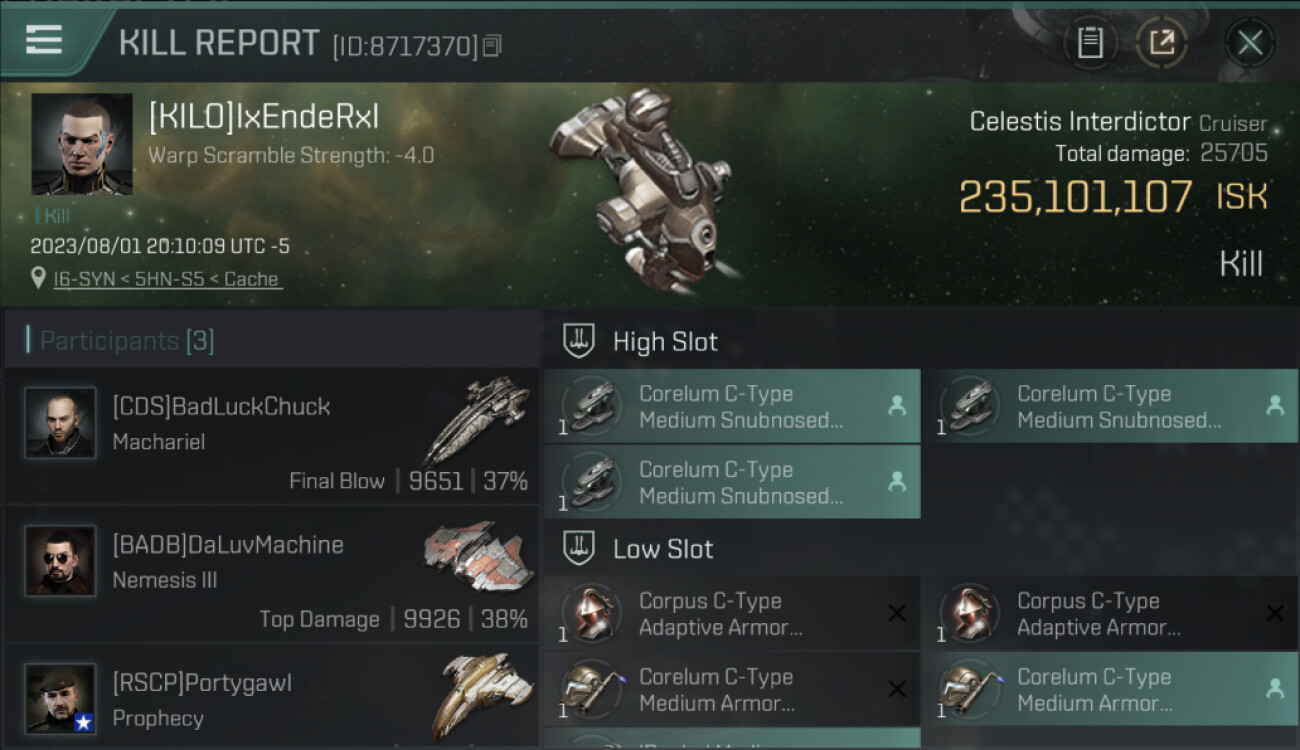The image size is (1300, 750).
Task: Select left Corpus C-Type Adaptive Armor module
Action: pos(732,613)
